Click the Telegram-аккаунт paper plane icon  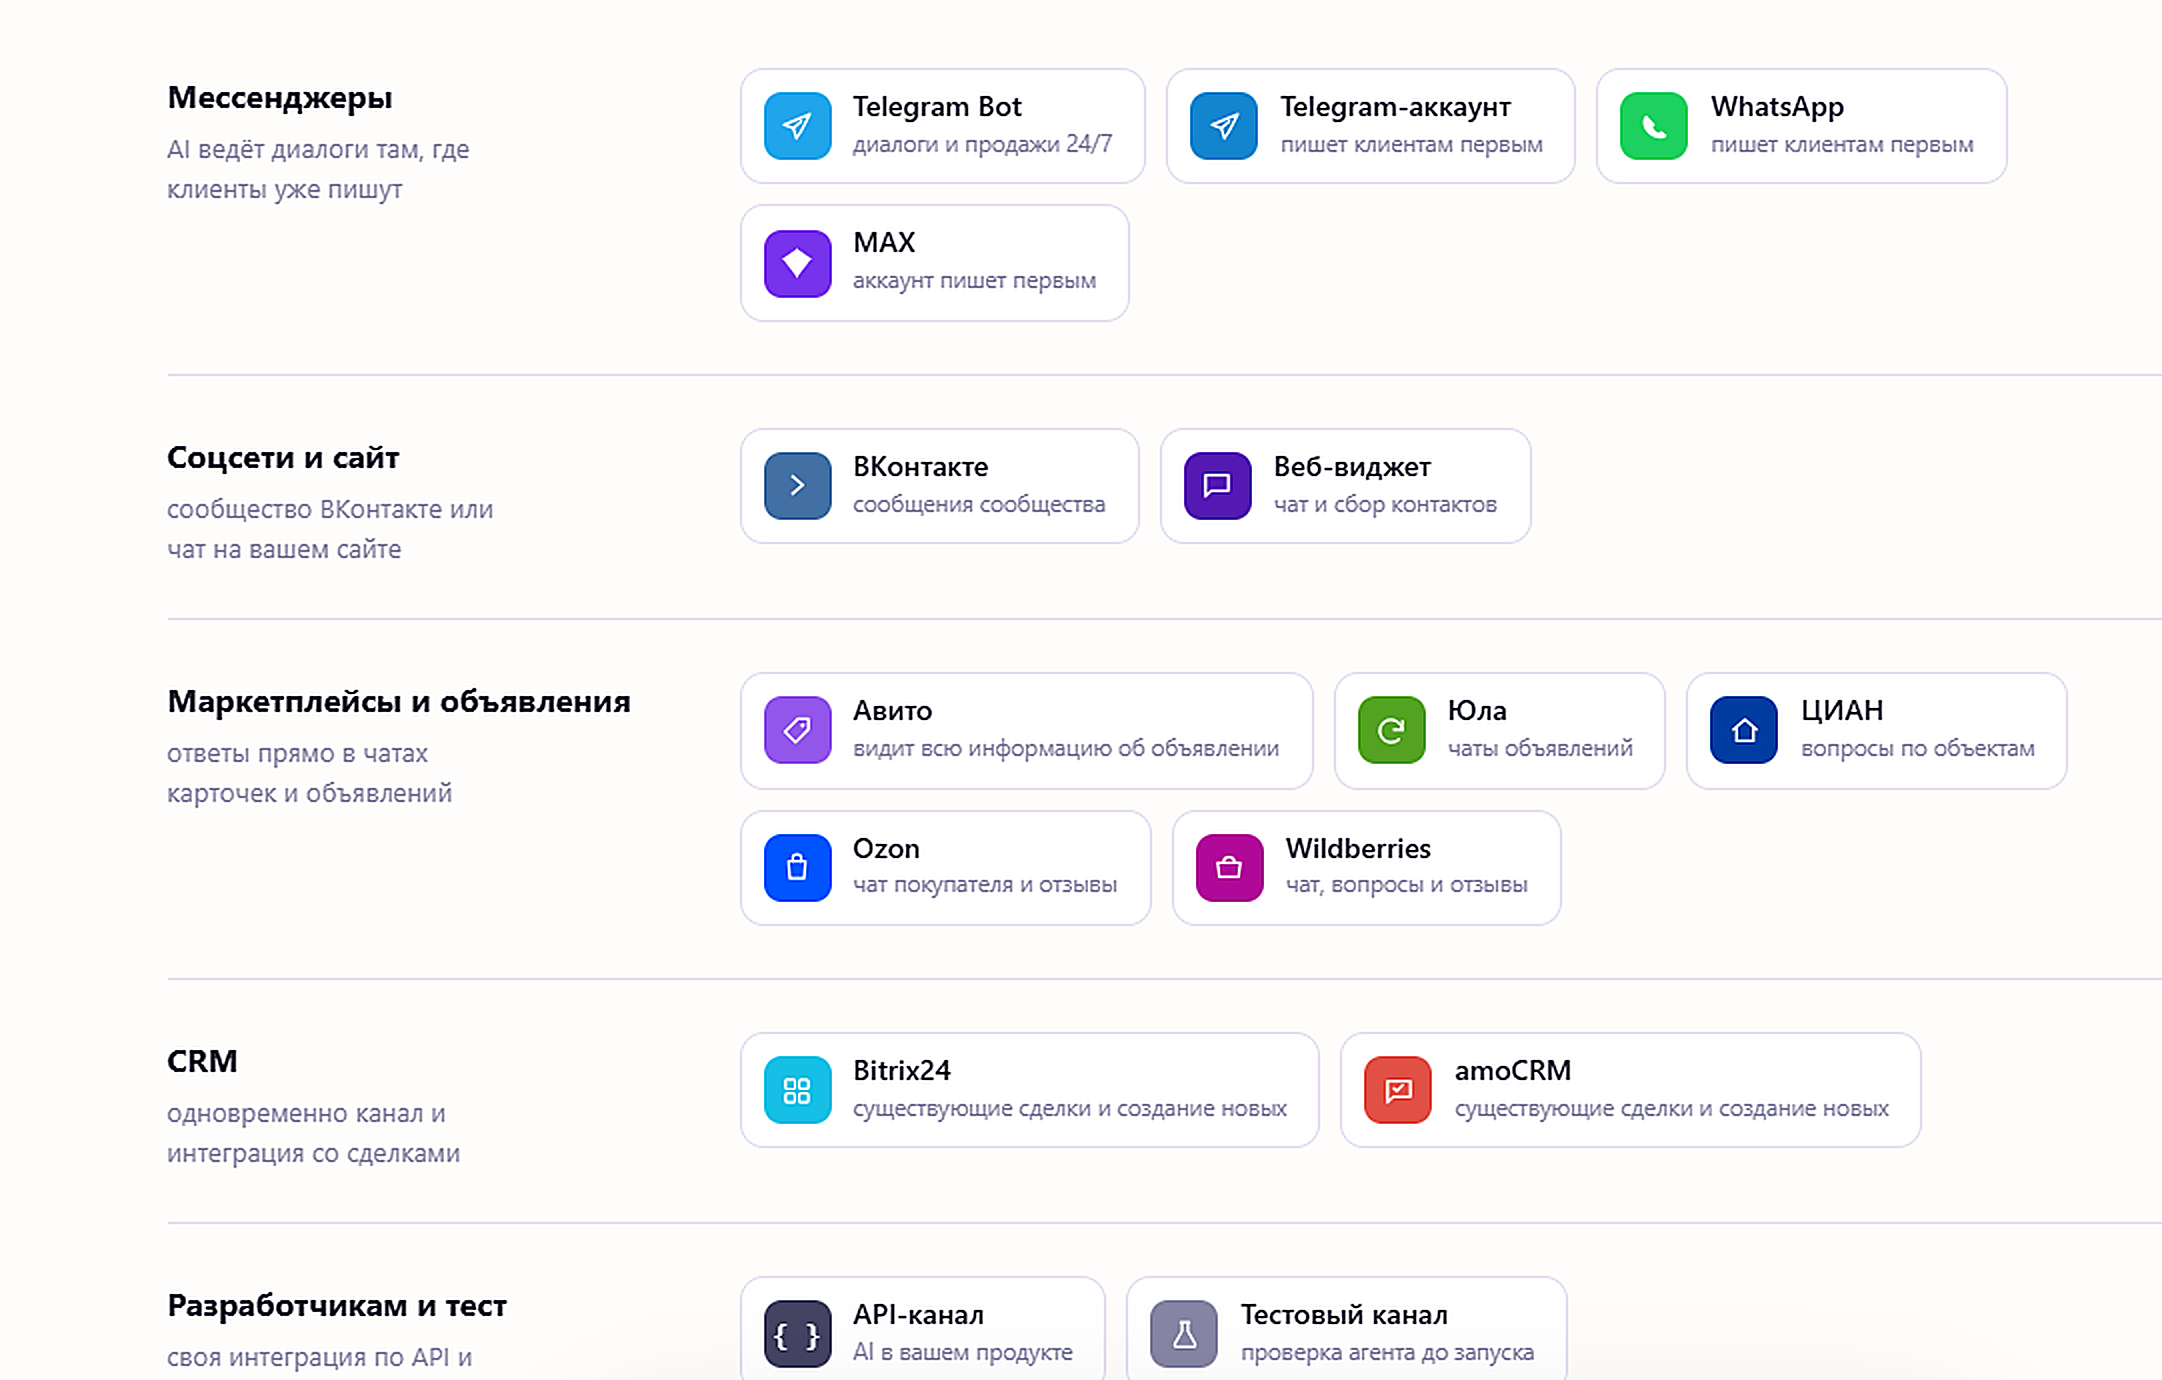(x=1223, y=126)
